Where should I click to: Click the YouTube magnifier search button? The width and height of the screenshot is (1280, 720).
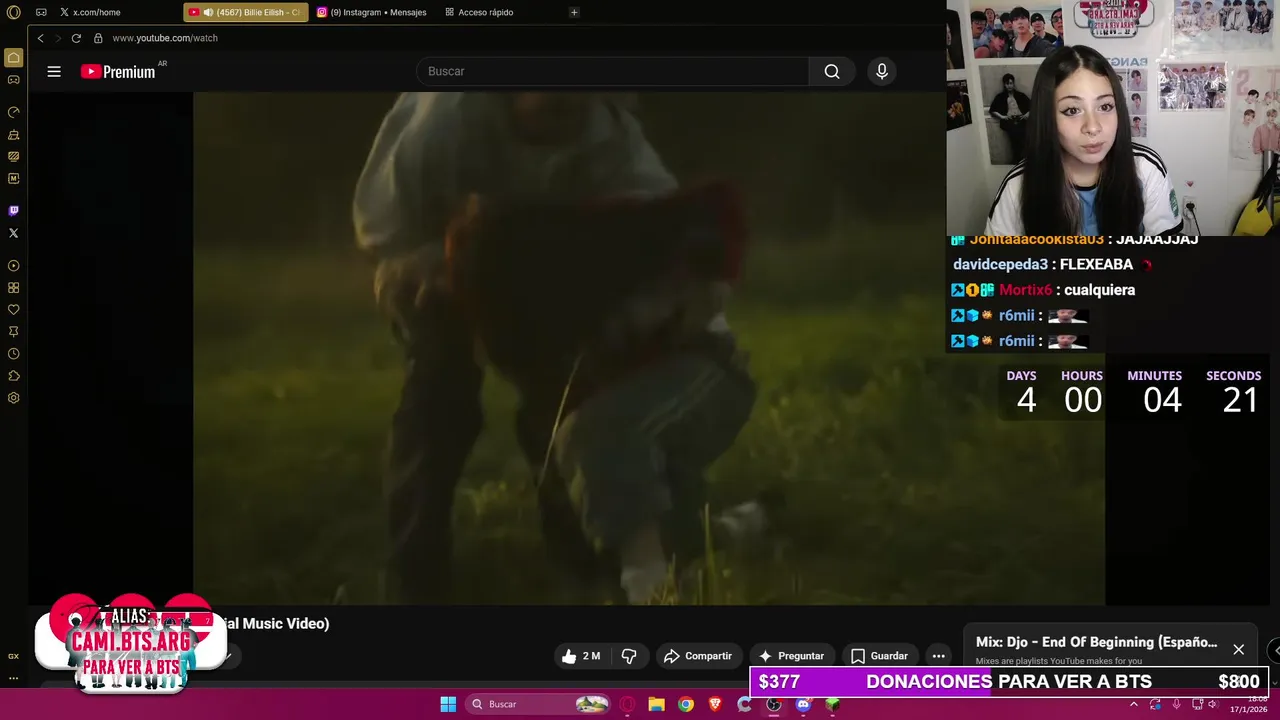coord(832,71)
